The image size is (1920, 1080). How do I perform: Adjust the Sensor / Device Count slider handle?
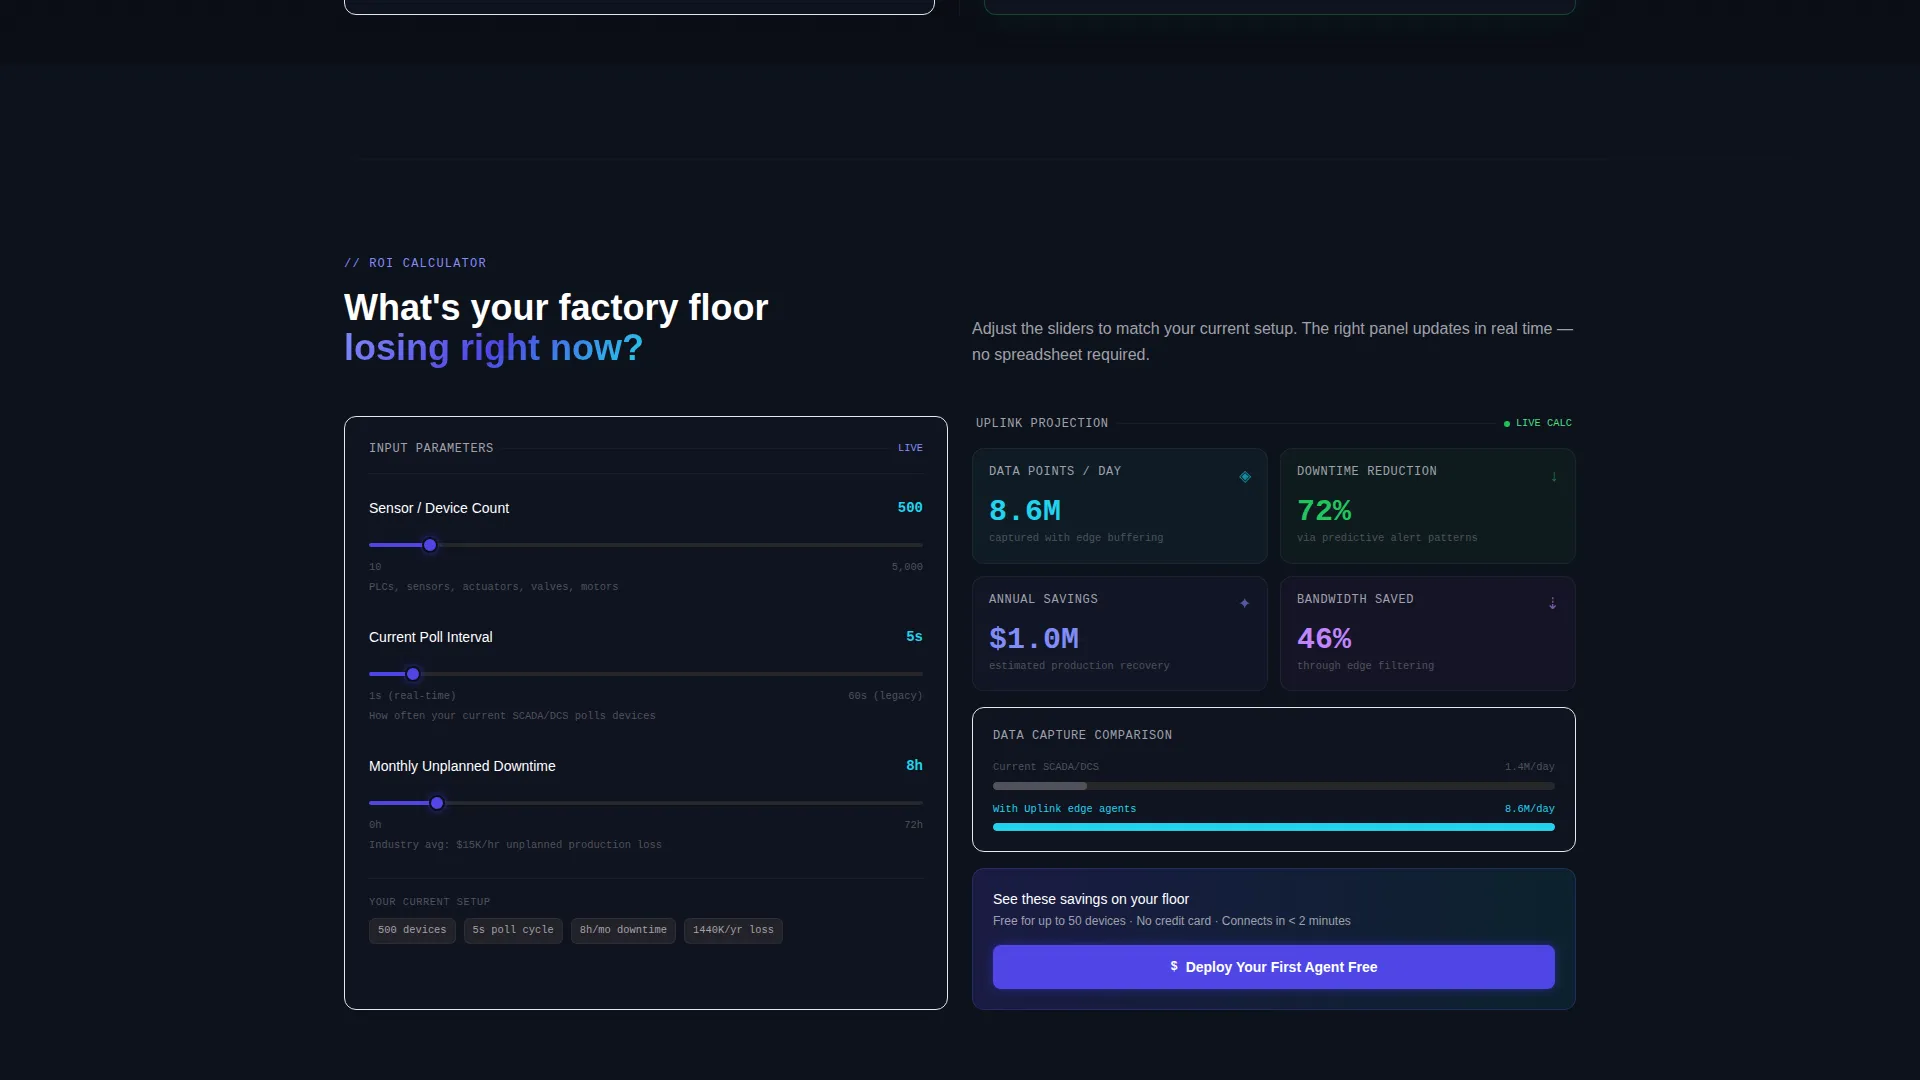coord(430,545)
